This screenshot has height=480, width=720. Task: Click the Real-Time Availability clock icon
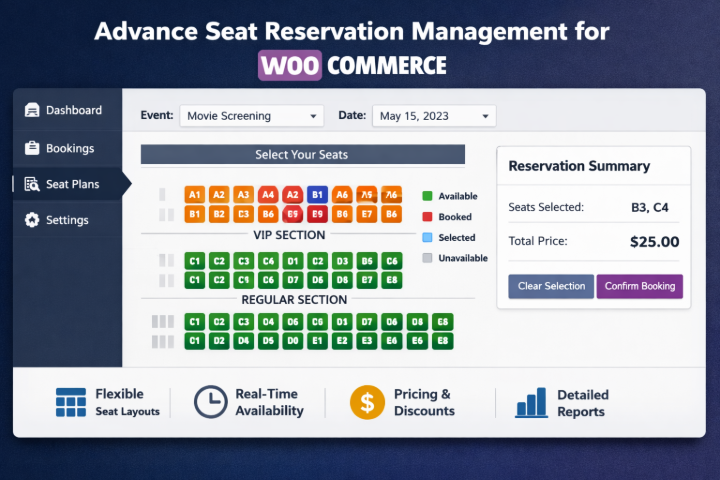coord(210,402)
